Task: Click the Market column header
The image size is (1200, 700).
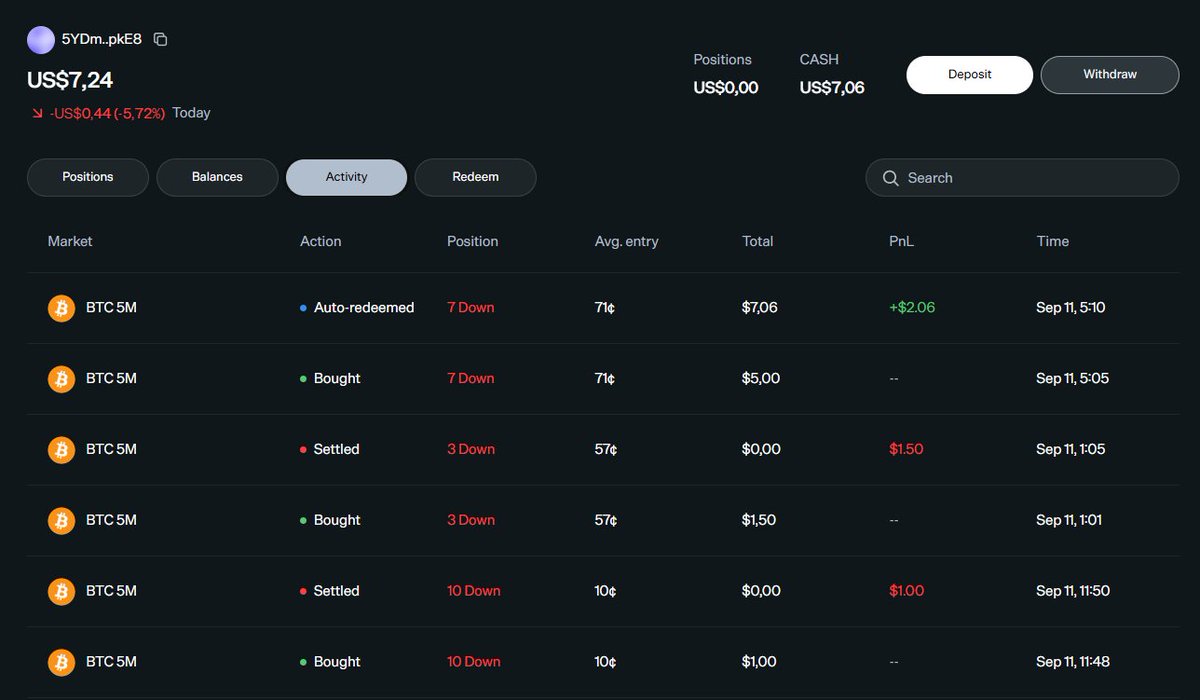Action: click(x=70, y=241)
